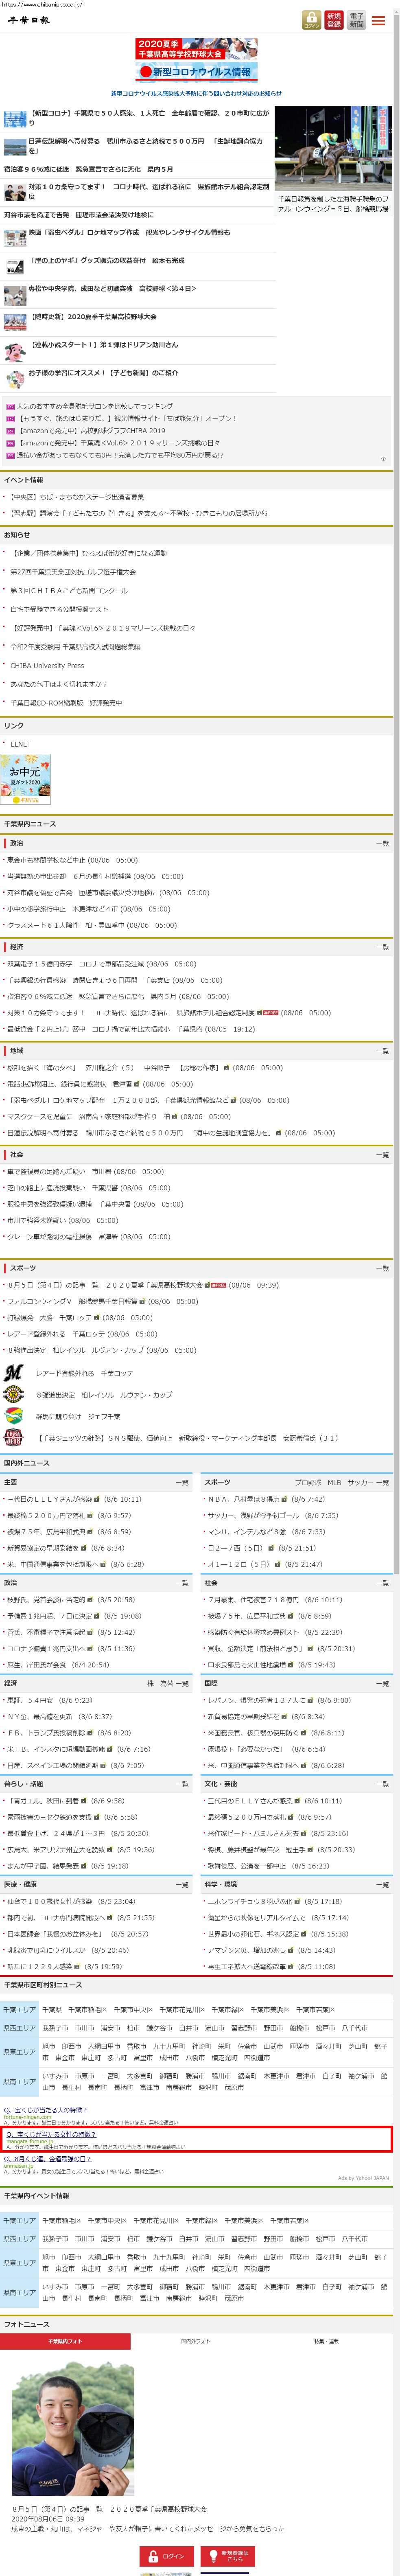Select 船橋市 in 市区町村別ニュース
This screenshot has width=400, height=2576.
click(299, 2028)
